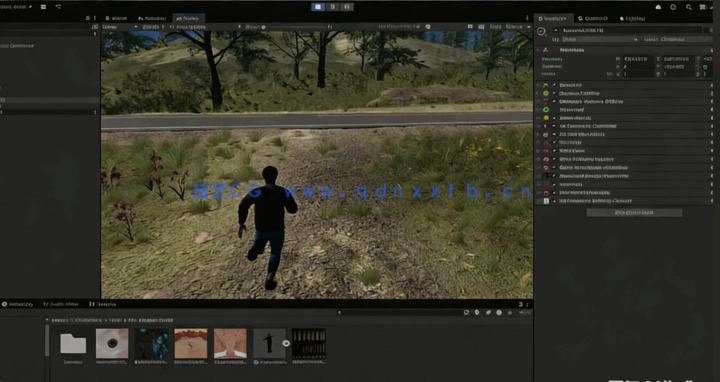The width and height of the screenshot is (720, 382).
Task: Switch to the middle tab above the viewport
Action: pyautogui.click(x=152, y=18)
